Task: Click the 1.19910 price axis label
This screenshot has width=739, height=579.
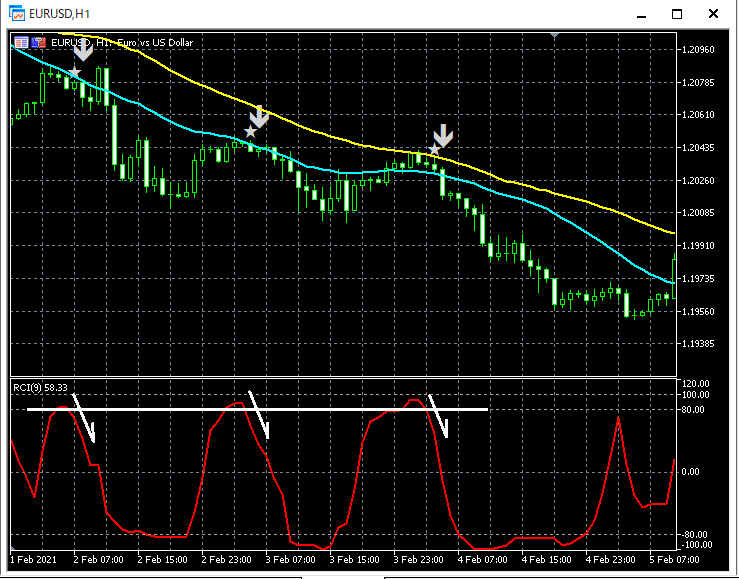Action: click(x=698, y=245)
